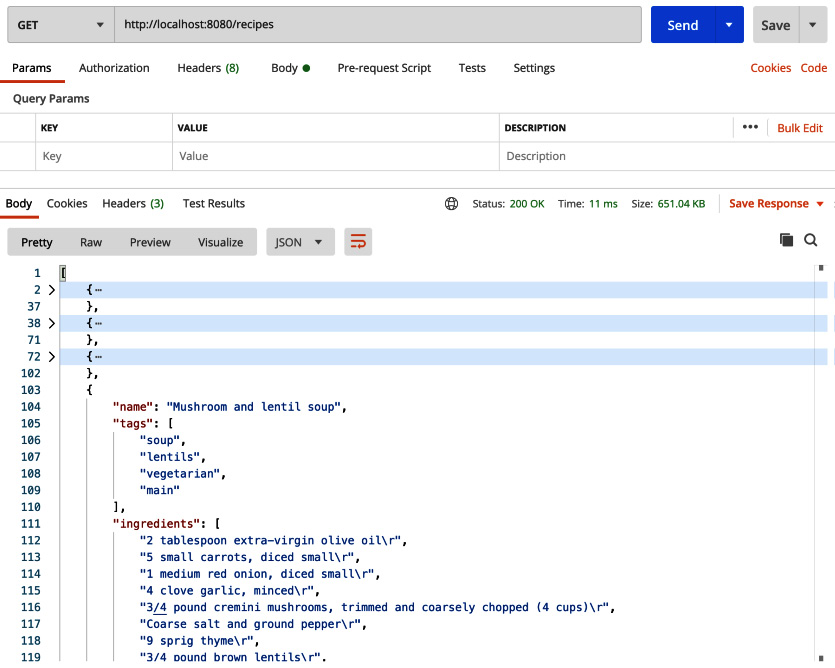
Task: Open the Cookies link
Action: coord(771,68)
